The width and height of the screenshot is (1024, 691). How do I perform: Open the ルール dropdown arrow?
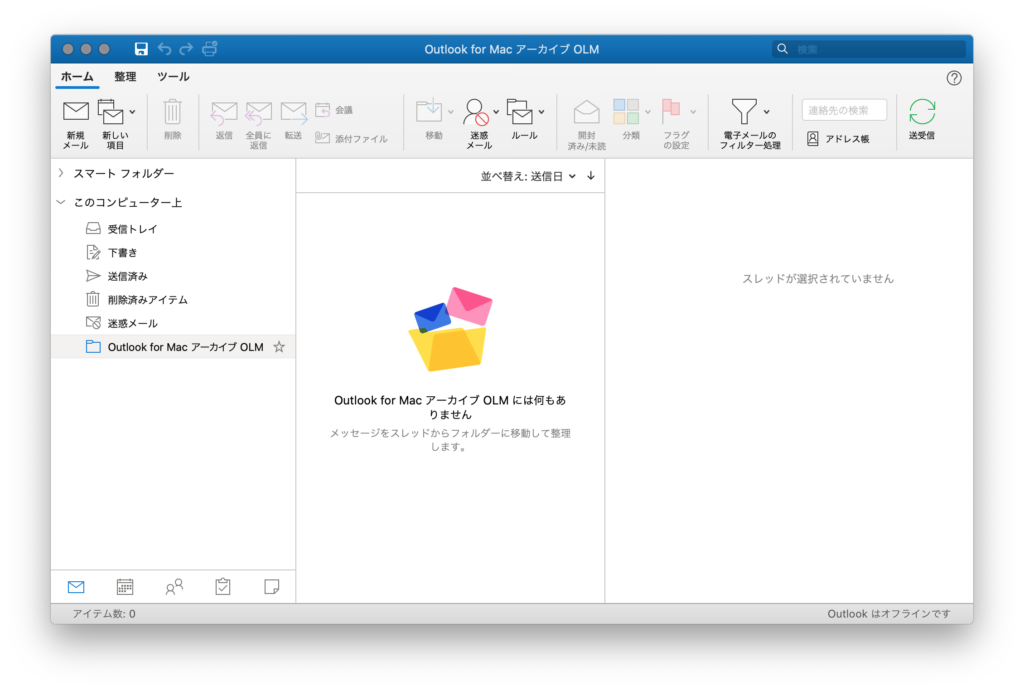541,112
